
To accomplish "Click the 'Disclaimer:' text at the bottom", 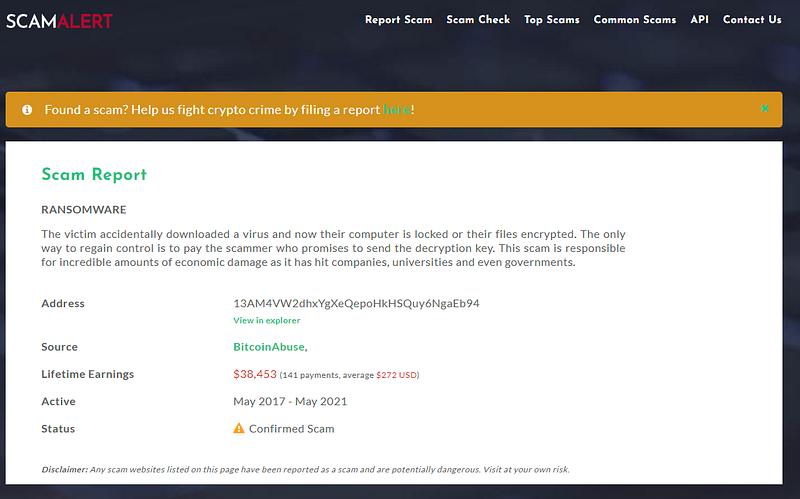I will click(x=64, y=469).
